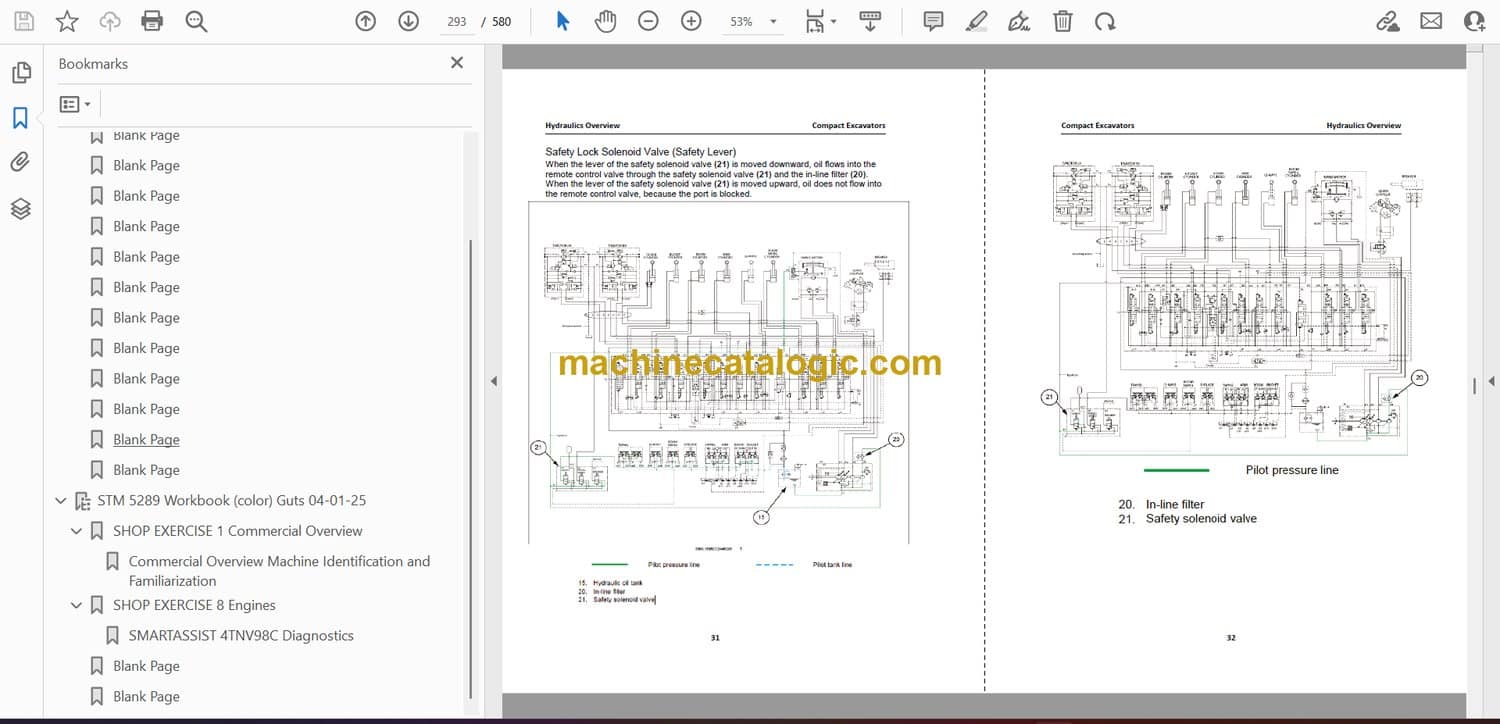Screen dimensions: 1500x724
Task: Send the file by email envelope icon
Action: click(1431, 21)
